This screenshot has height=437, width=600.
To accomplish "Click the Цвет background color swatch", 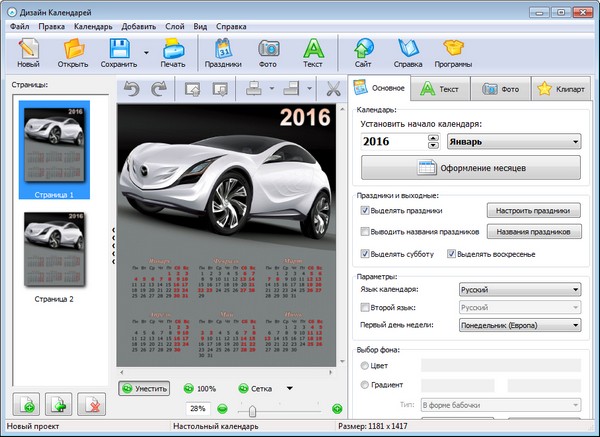I will click(x=501, y=365).
